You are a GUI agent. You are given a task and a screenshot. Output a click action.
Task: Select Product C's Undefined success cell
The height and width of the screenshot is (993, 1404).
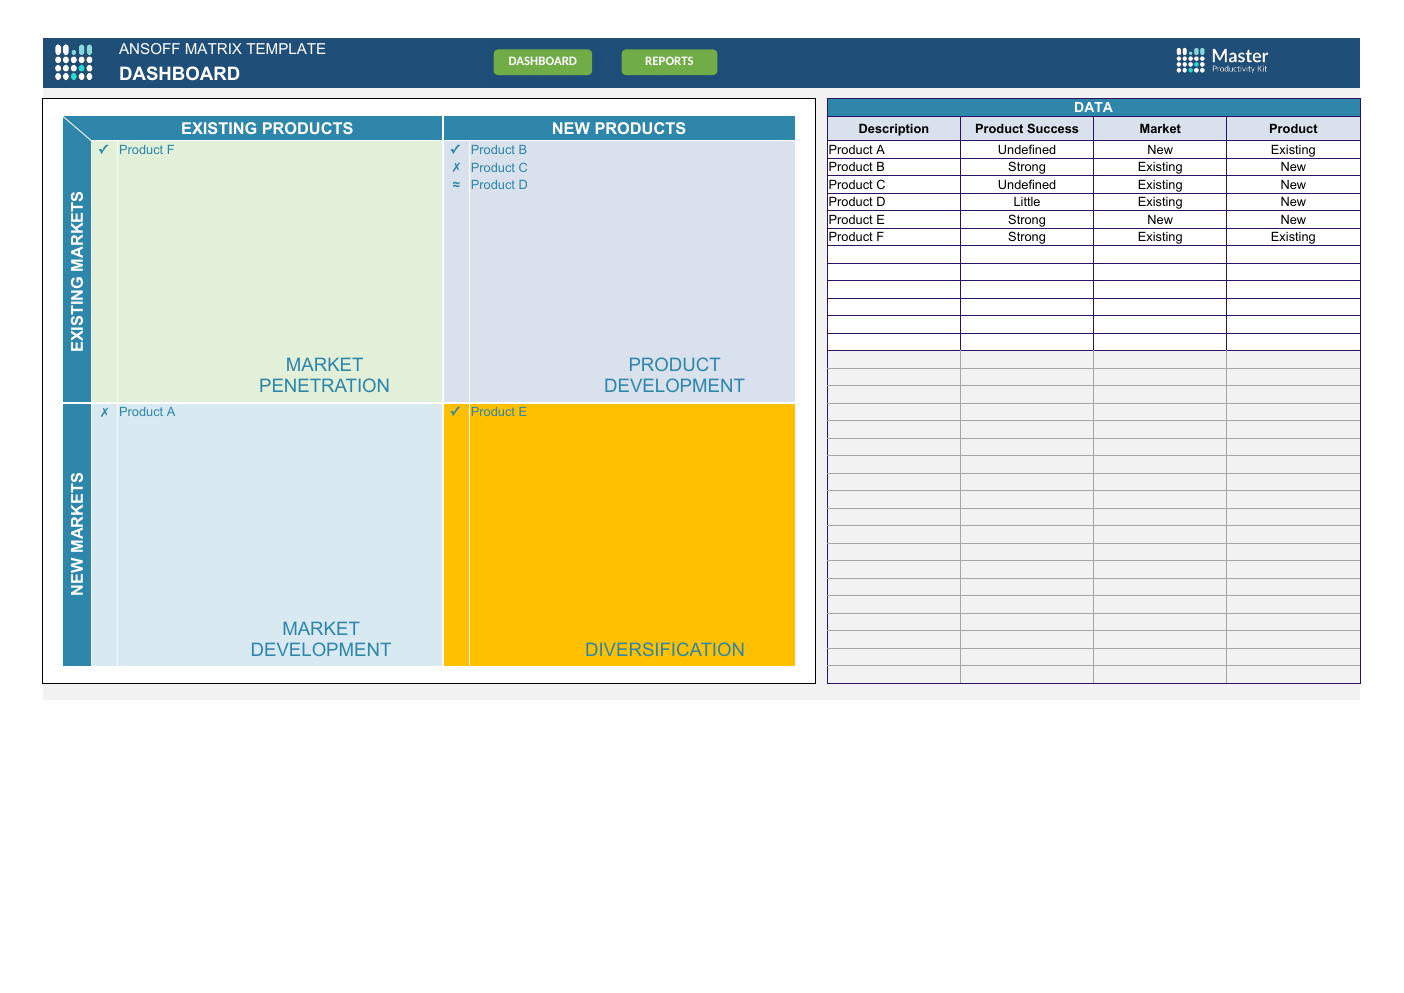1027,185
